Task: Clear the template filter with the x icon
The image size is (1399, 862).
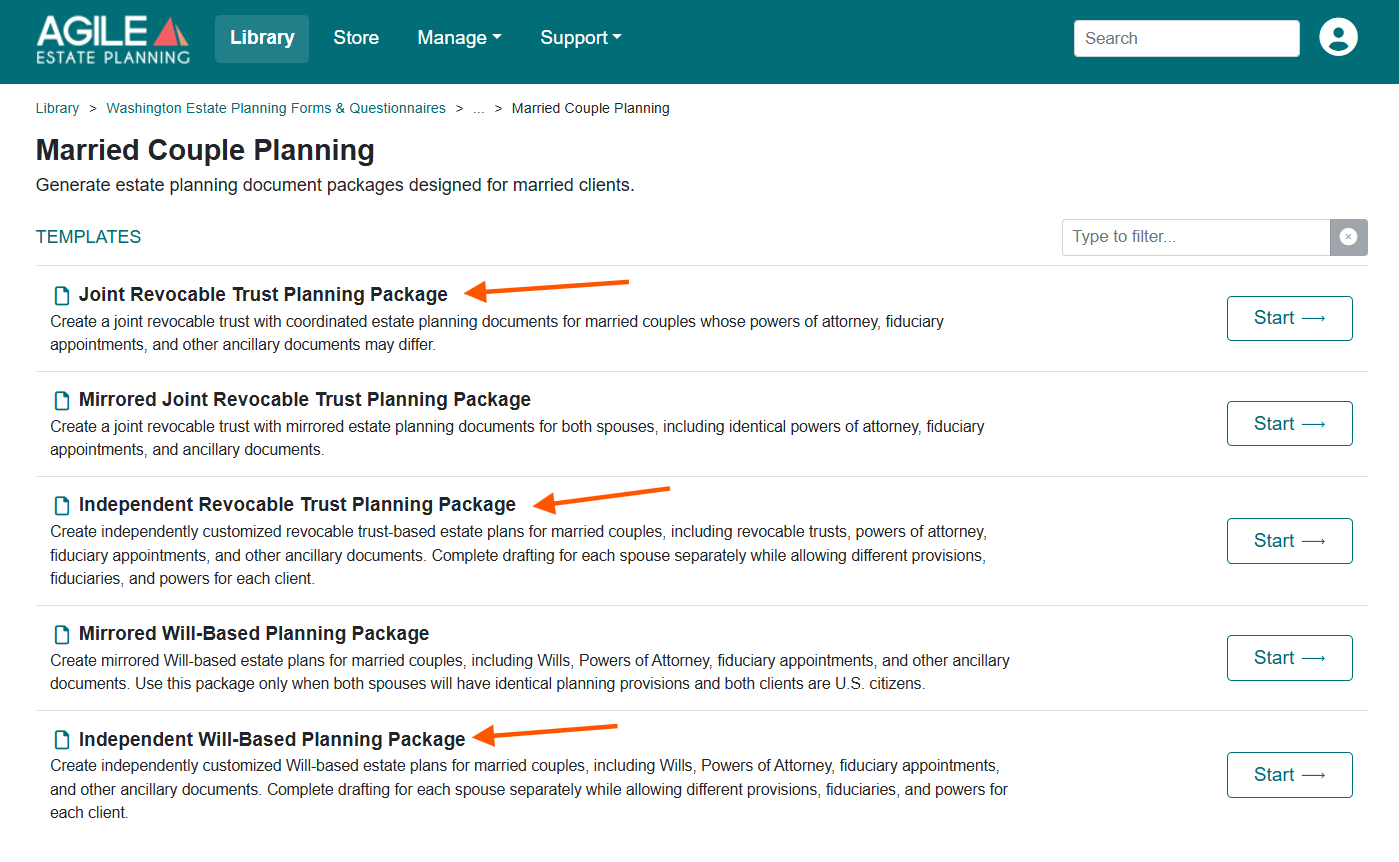Action: 1348,237
